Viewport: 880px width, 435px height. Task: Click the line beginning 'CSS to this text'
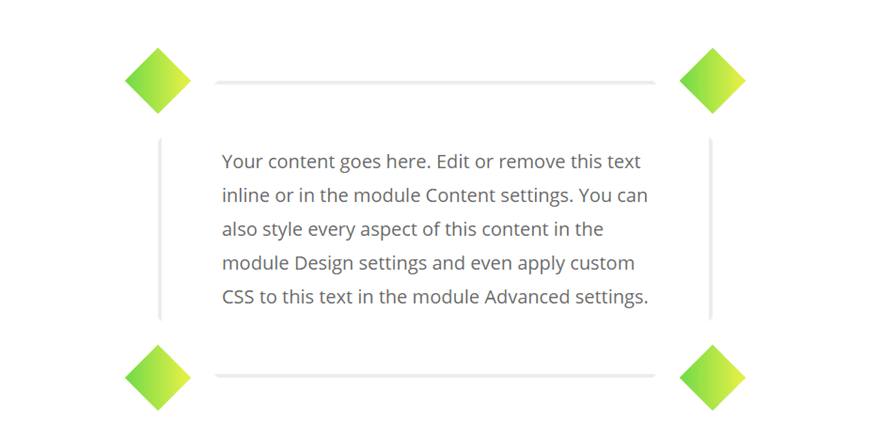click(435, 297)
